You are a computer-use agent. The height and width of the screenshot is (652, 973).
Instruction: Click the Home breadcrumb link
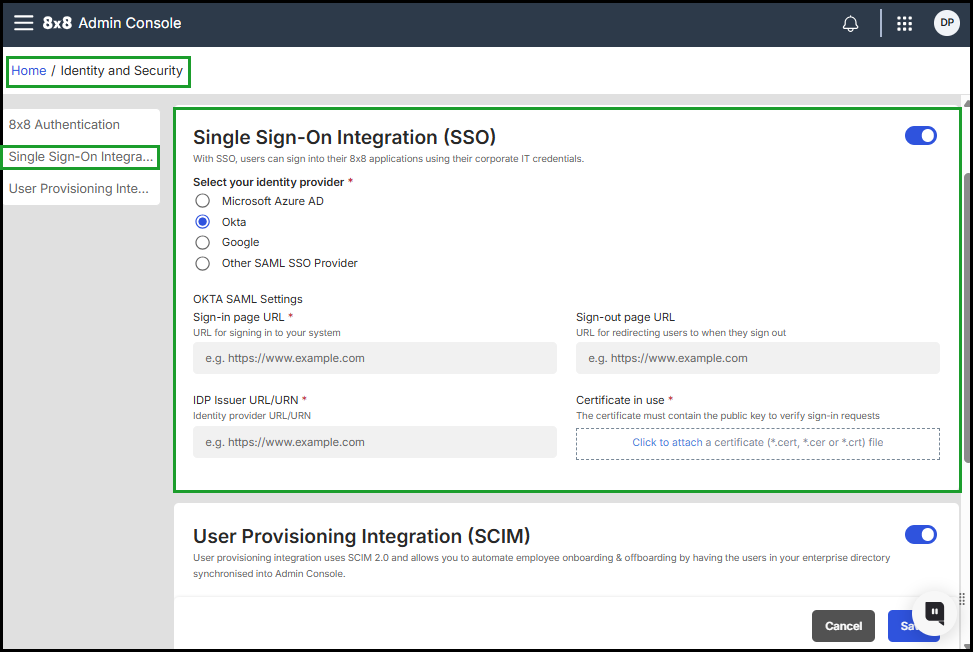click(x=29, y=71)
